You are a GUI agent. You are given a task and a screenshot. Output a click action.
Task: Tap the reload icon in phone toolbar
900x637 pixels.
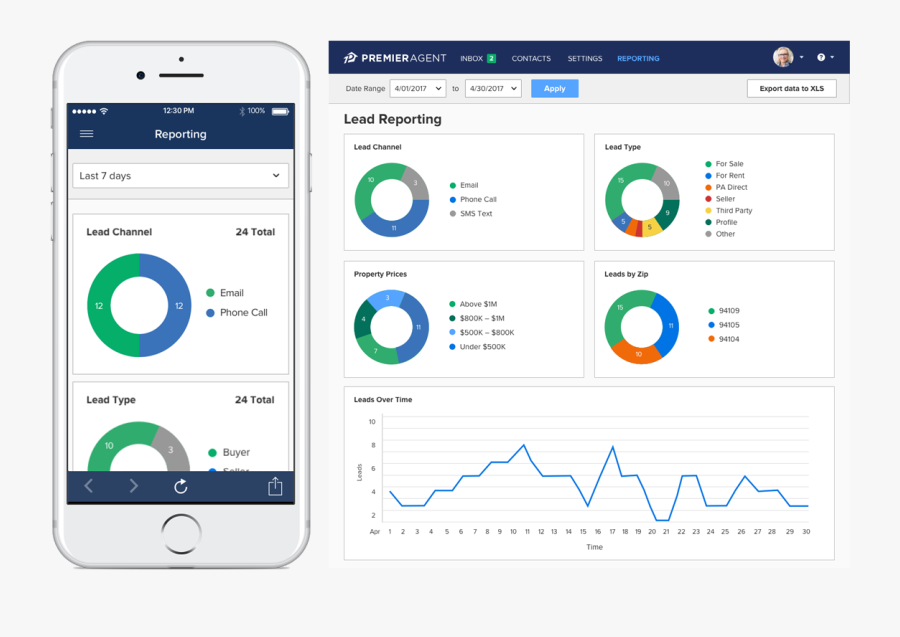181,486
